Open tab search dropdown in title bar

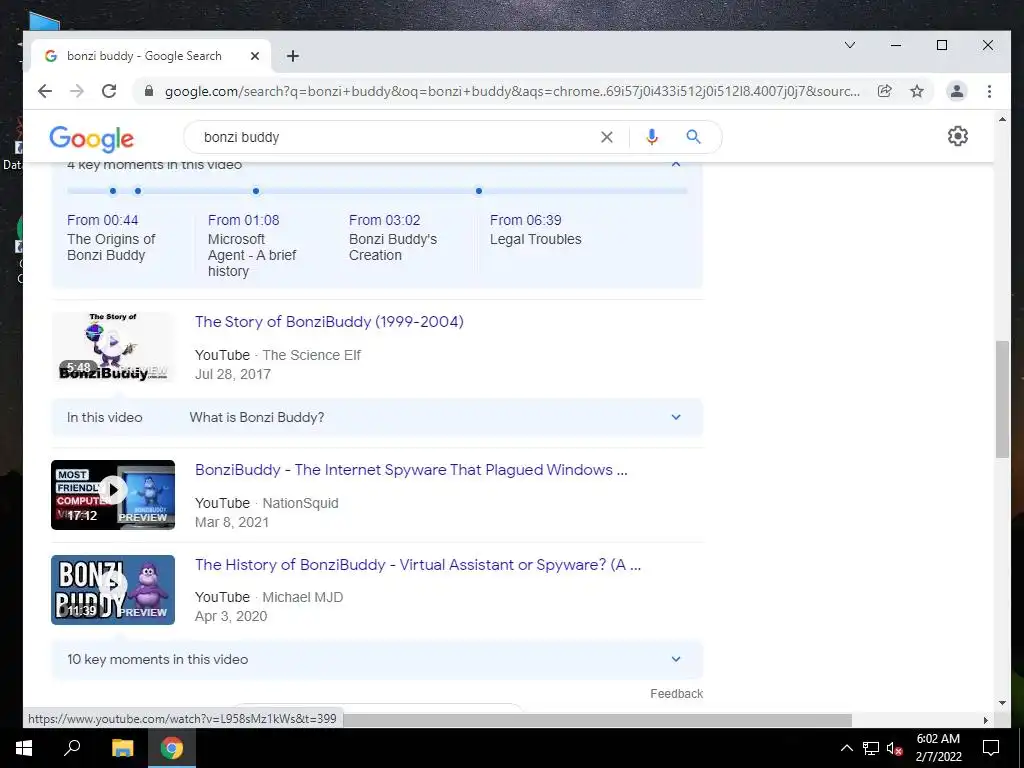[850, 45]
